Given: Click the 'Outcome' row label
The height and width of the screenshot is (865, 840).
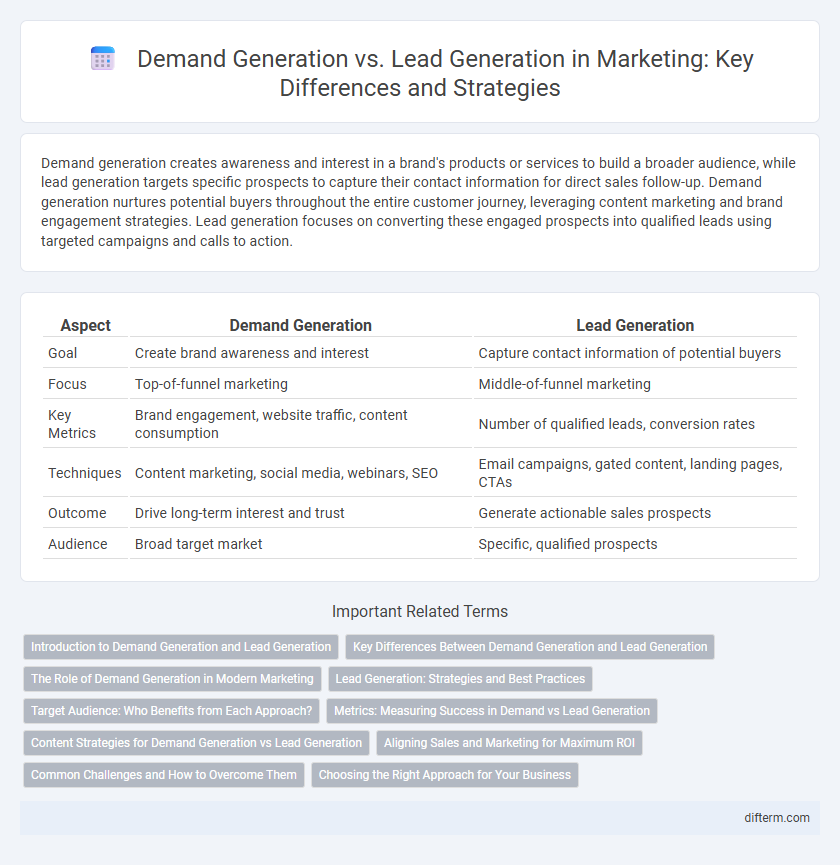Looking at the screenshot, I should [77, 513].
